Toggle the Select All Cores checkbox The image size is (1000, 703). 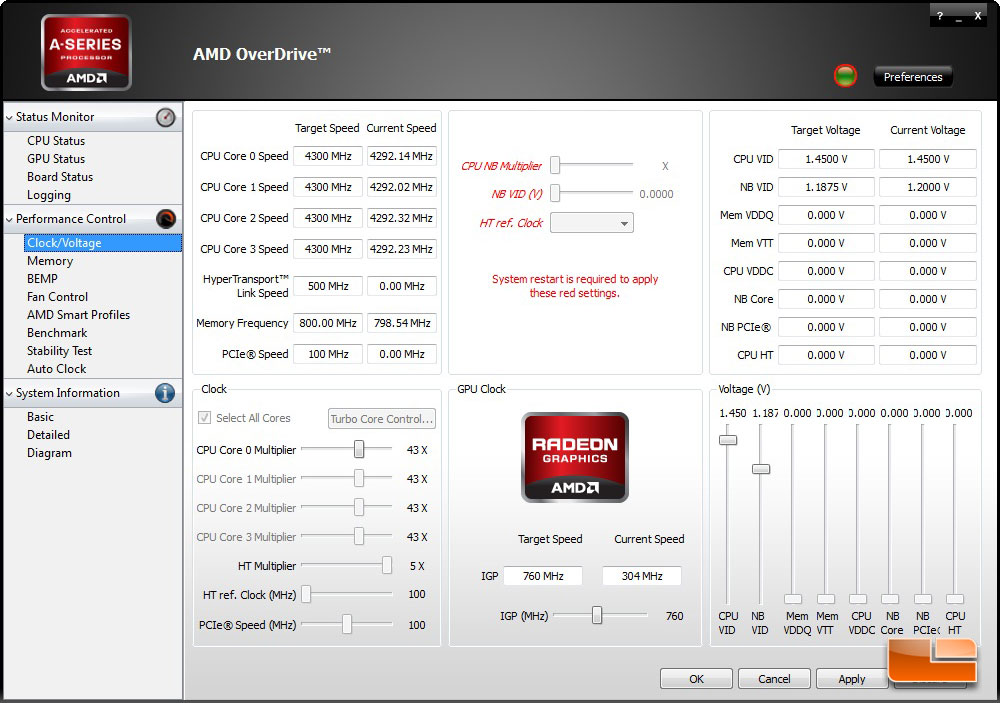[x=205, y=418]
